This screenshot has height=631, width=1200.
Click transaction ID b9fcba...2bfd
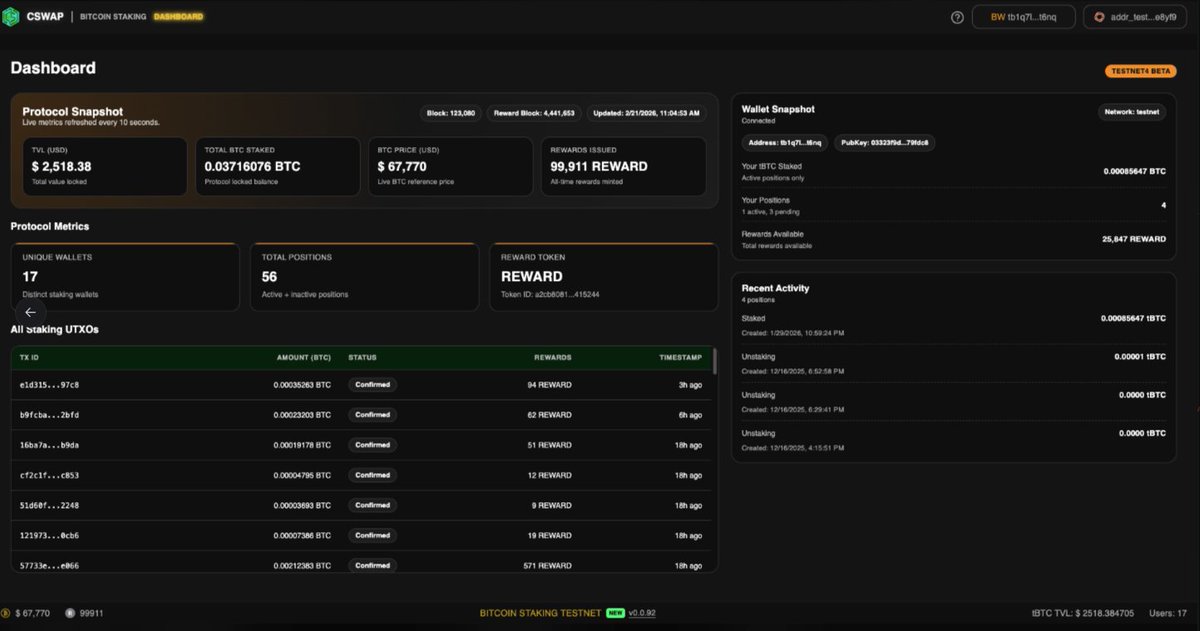point(49,415)
